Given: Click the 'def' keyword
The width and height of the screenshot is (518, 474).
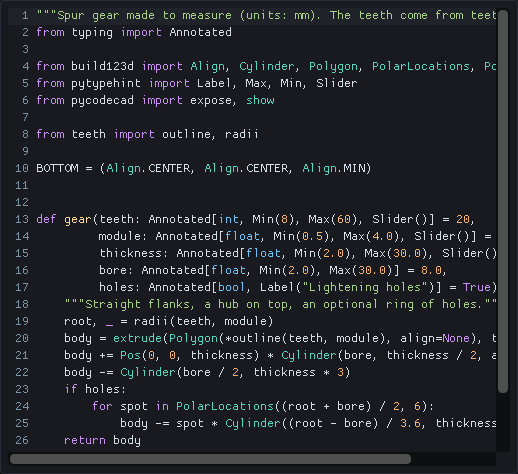Looking at the screenshot, I should point(46,219).
